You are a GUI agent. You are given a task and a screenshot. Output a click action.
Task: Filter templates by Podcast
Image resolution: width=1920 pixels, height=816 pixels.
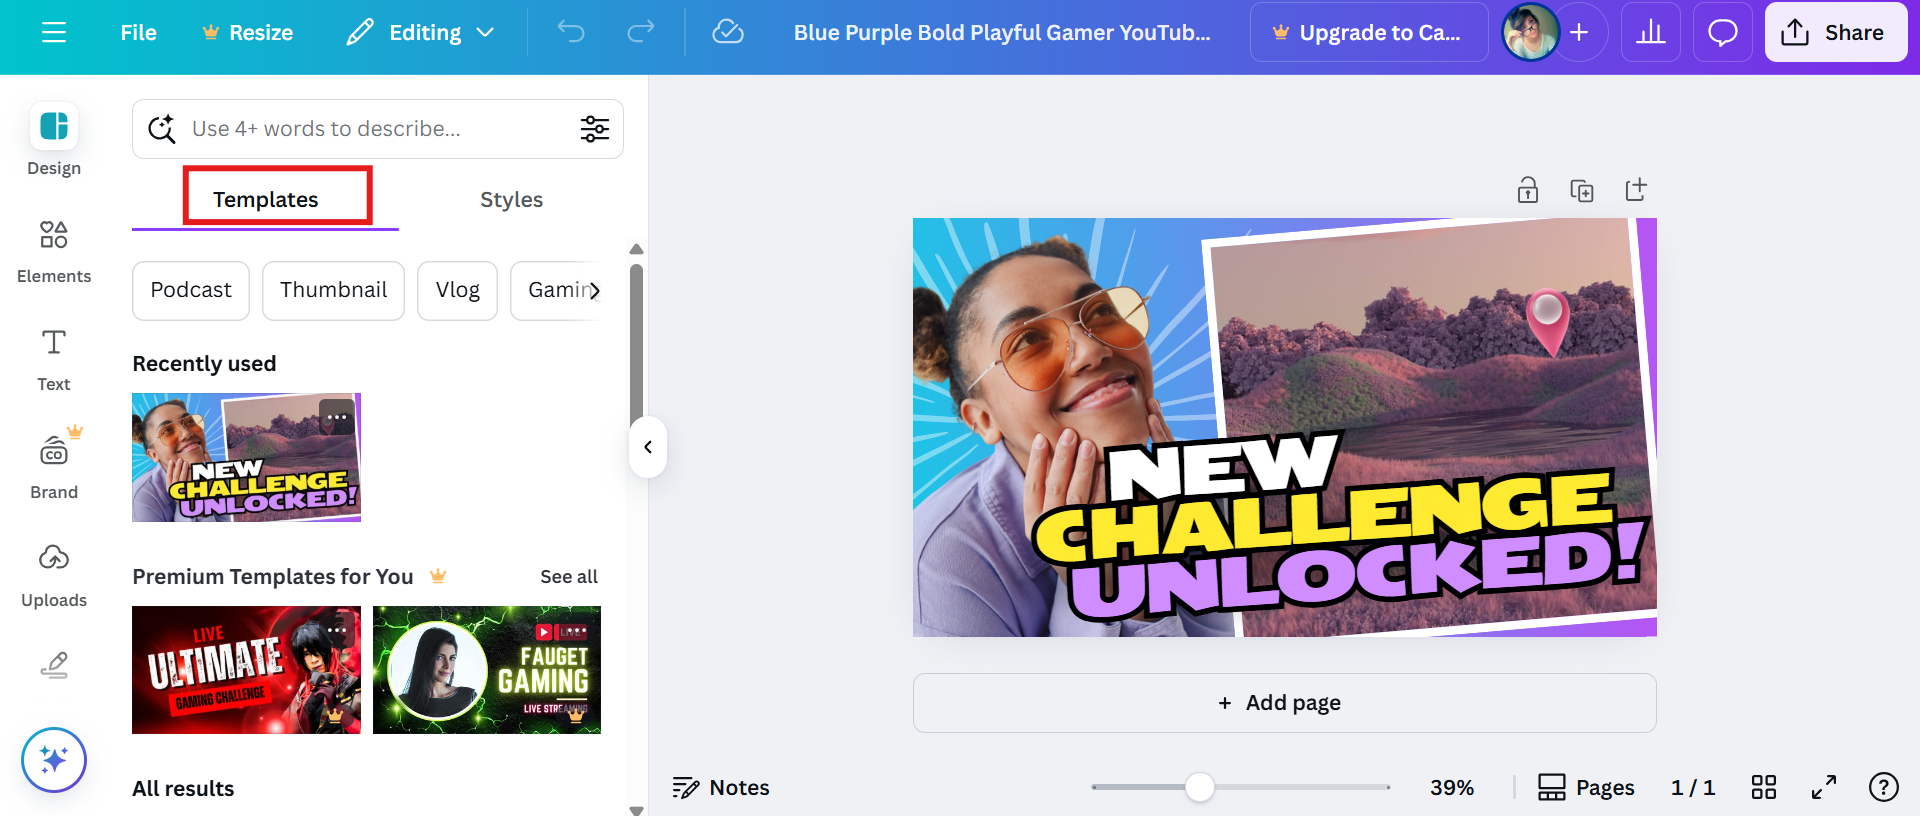coord(191,290)
